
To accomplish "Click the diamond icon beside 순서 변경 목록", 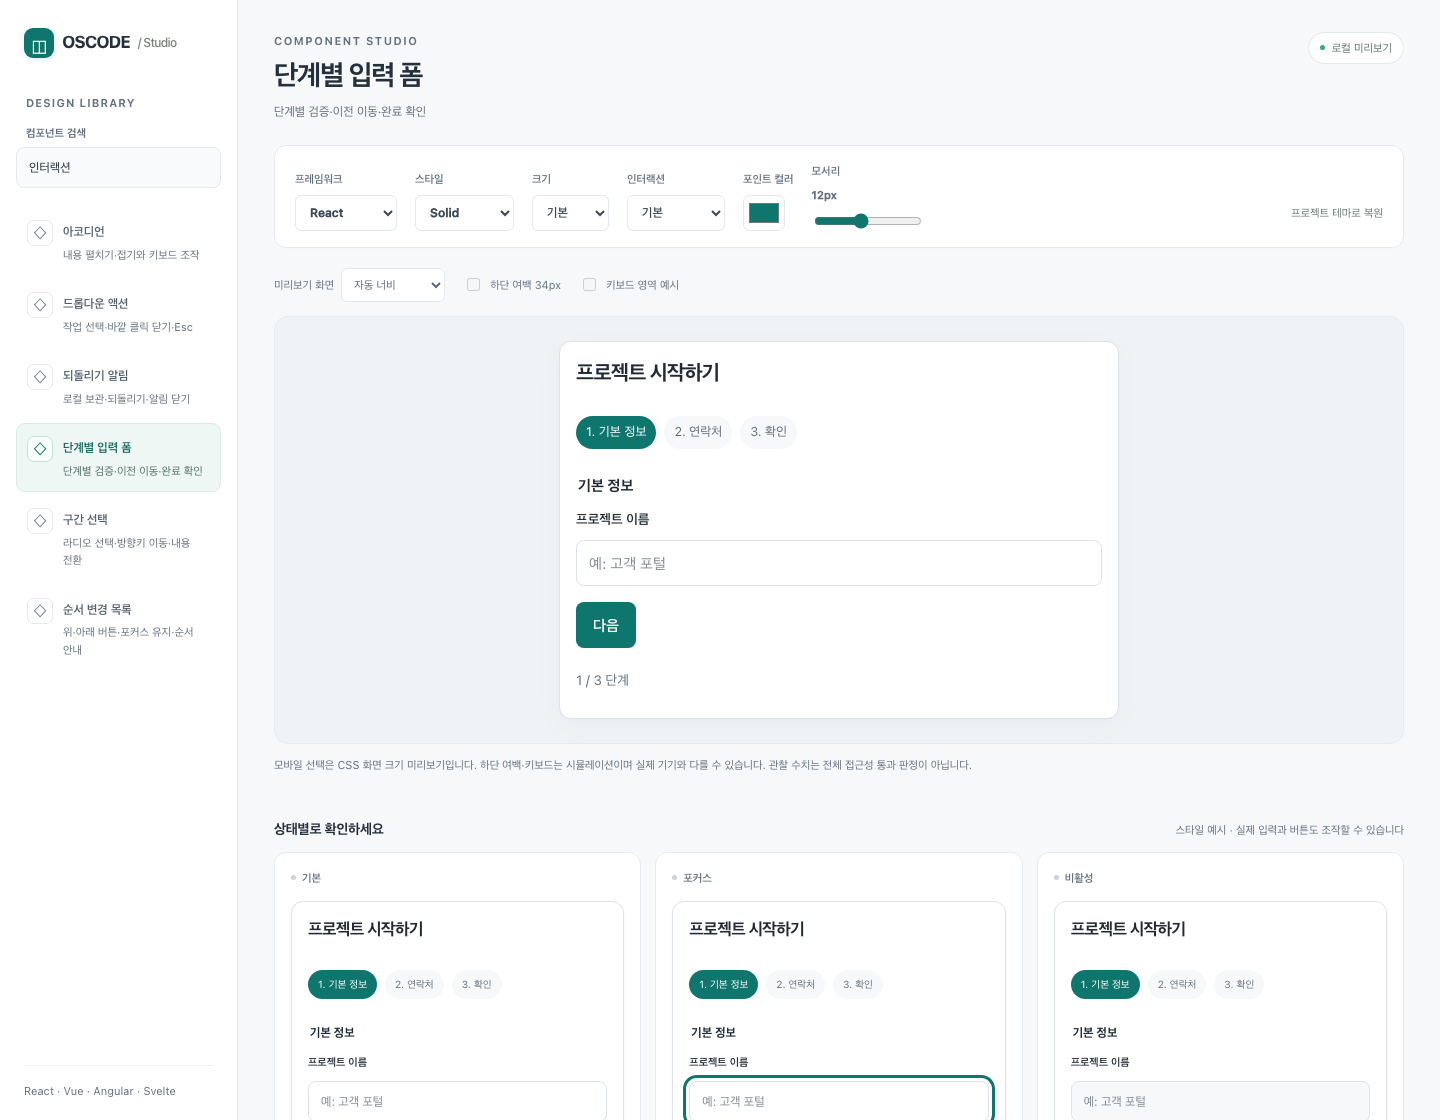I will (x=40, y=610).
